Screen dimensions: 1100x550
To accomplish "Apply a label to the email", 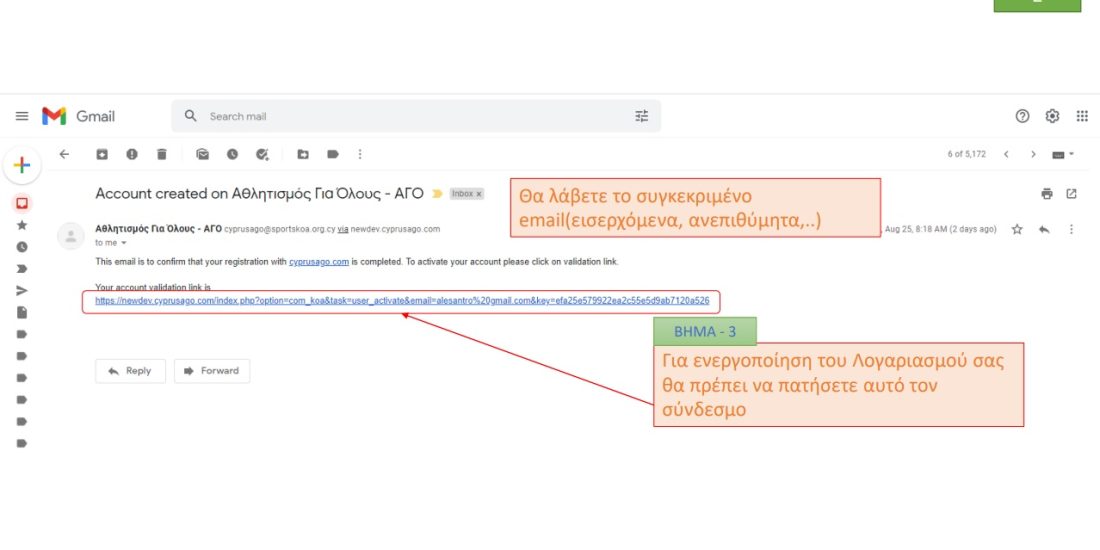I will point(333,154).
